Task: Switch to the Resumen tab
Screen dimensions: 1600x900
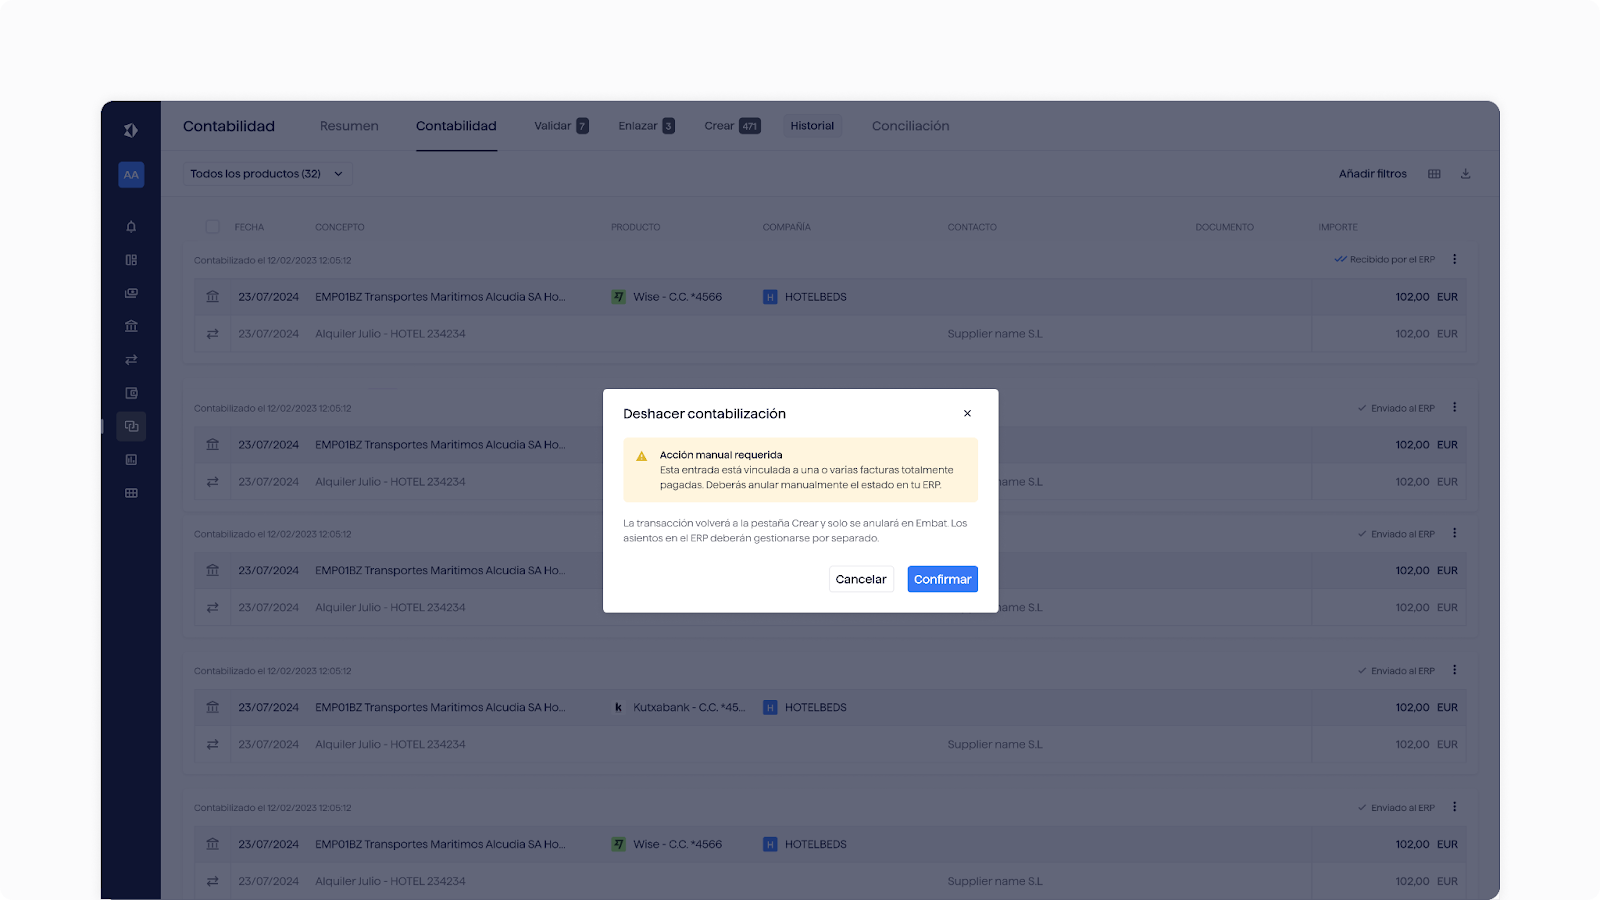Action: (x=349, y=126)
